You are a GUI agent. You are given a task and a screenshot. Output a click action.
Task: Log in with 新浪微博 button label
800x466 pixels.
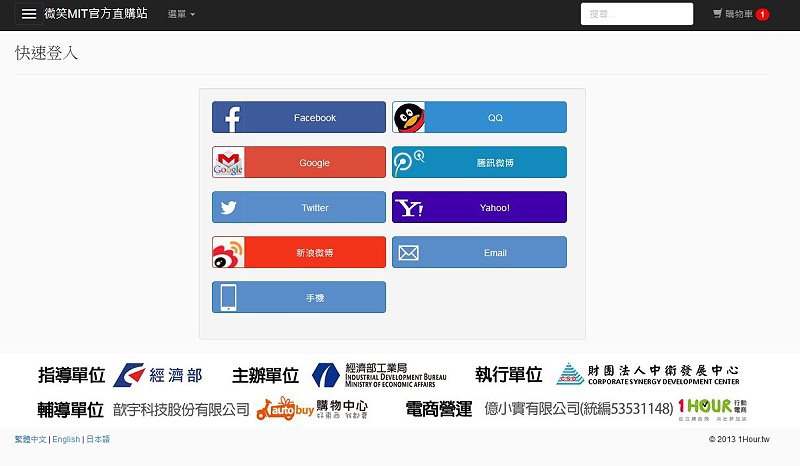point(315,253)
